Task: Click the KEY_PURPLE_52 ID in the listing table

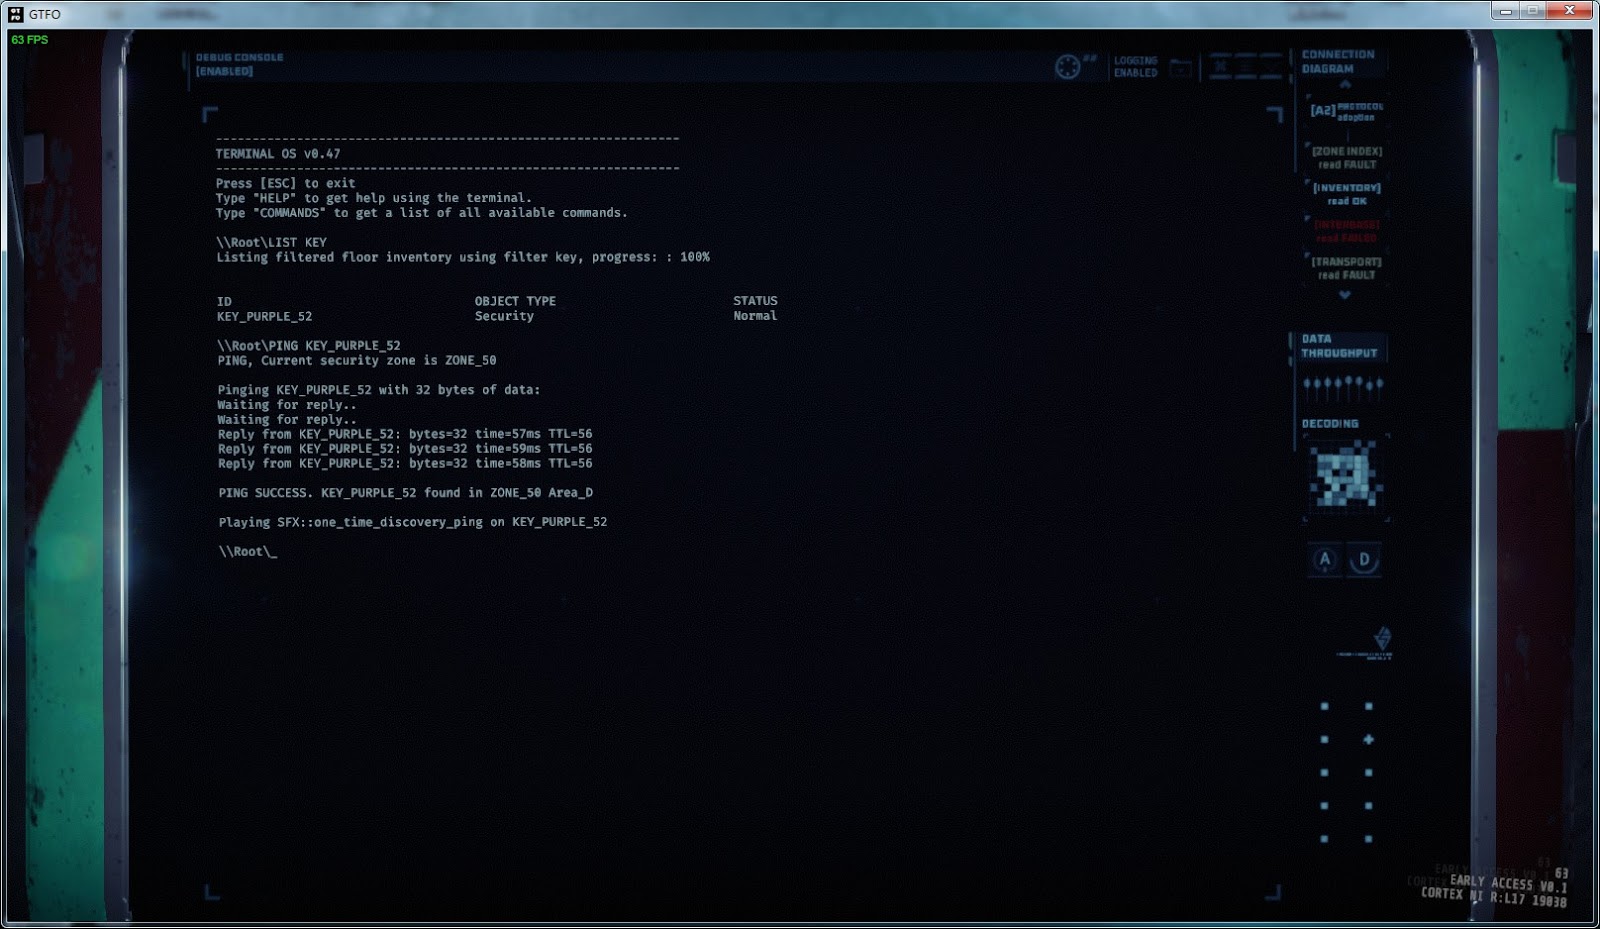Action: [x=264, y=316]
